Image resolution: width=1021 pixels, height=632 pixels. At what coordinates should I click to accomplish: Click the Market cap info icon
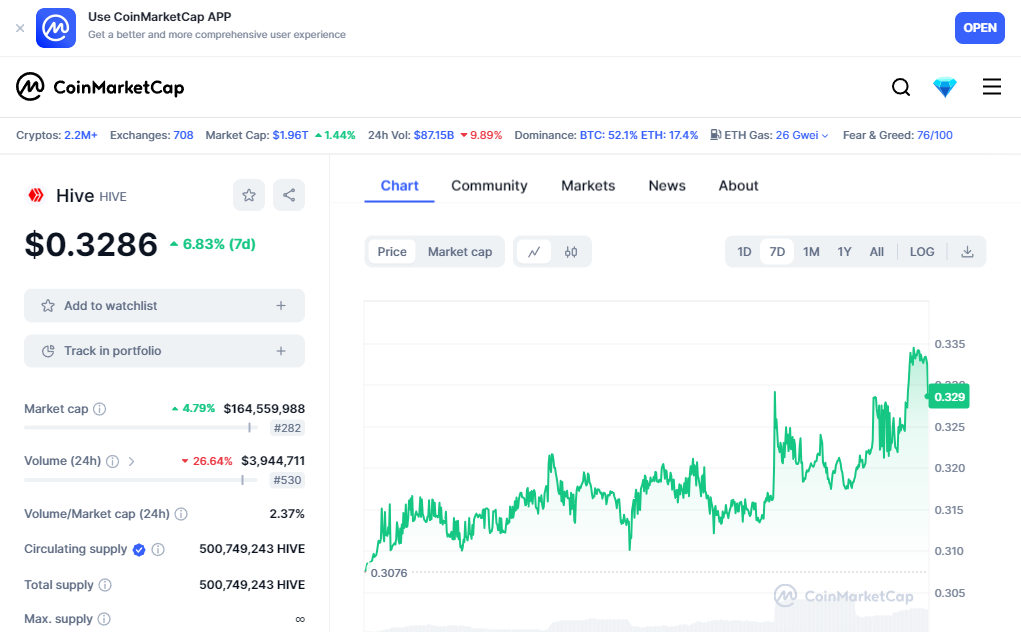click(100, 409)
